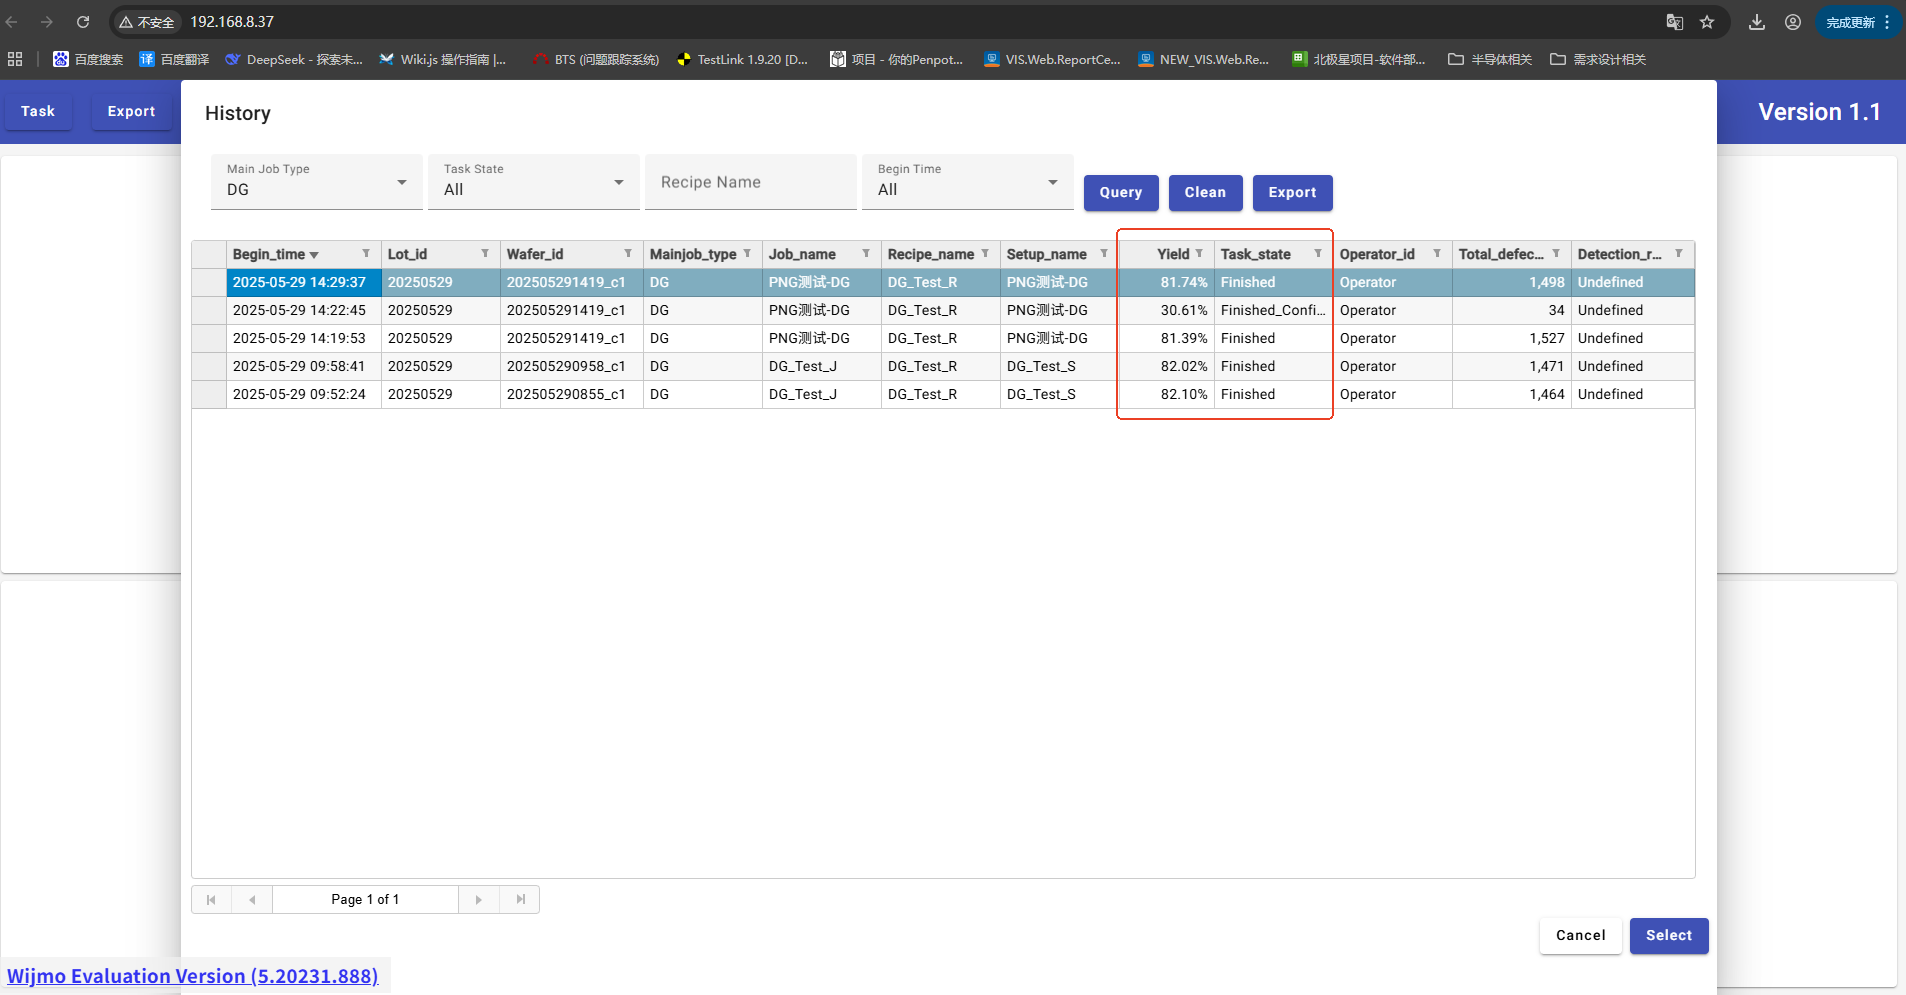Open DeepSeek bookmark

pos(294,60)
